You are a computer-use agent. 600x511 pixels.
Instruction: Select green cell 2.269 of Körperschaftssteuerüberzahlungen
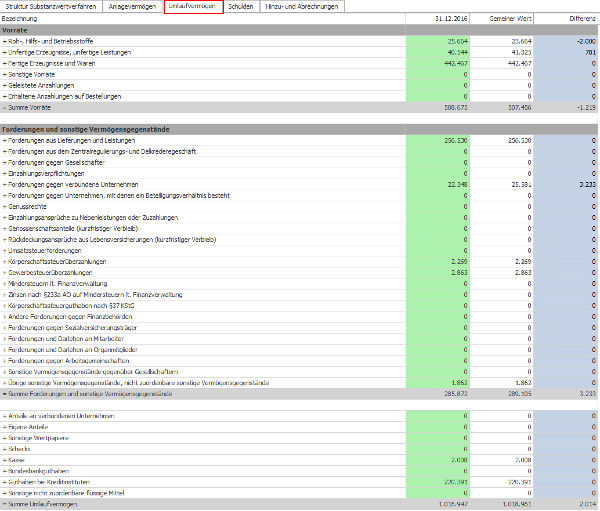pos(438,262)
